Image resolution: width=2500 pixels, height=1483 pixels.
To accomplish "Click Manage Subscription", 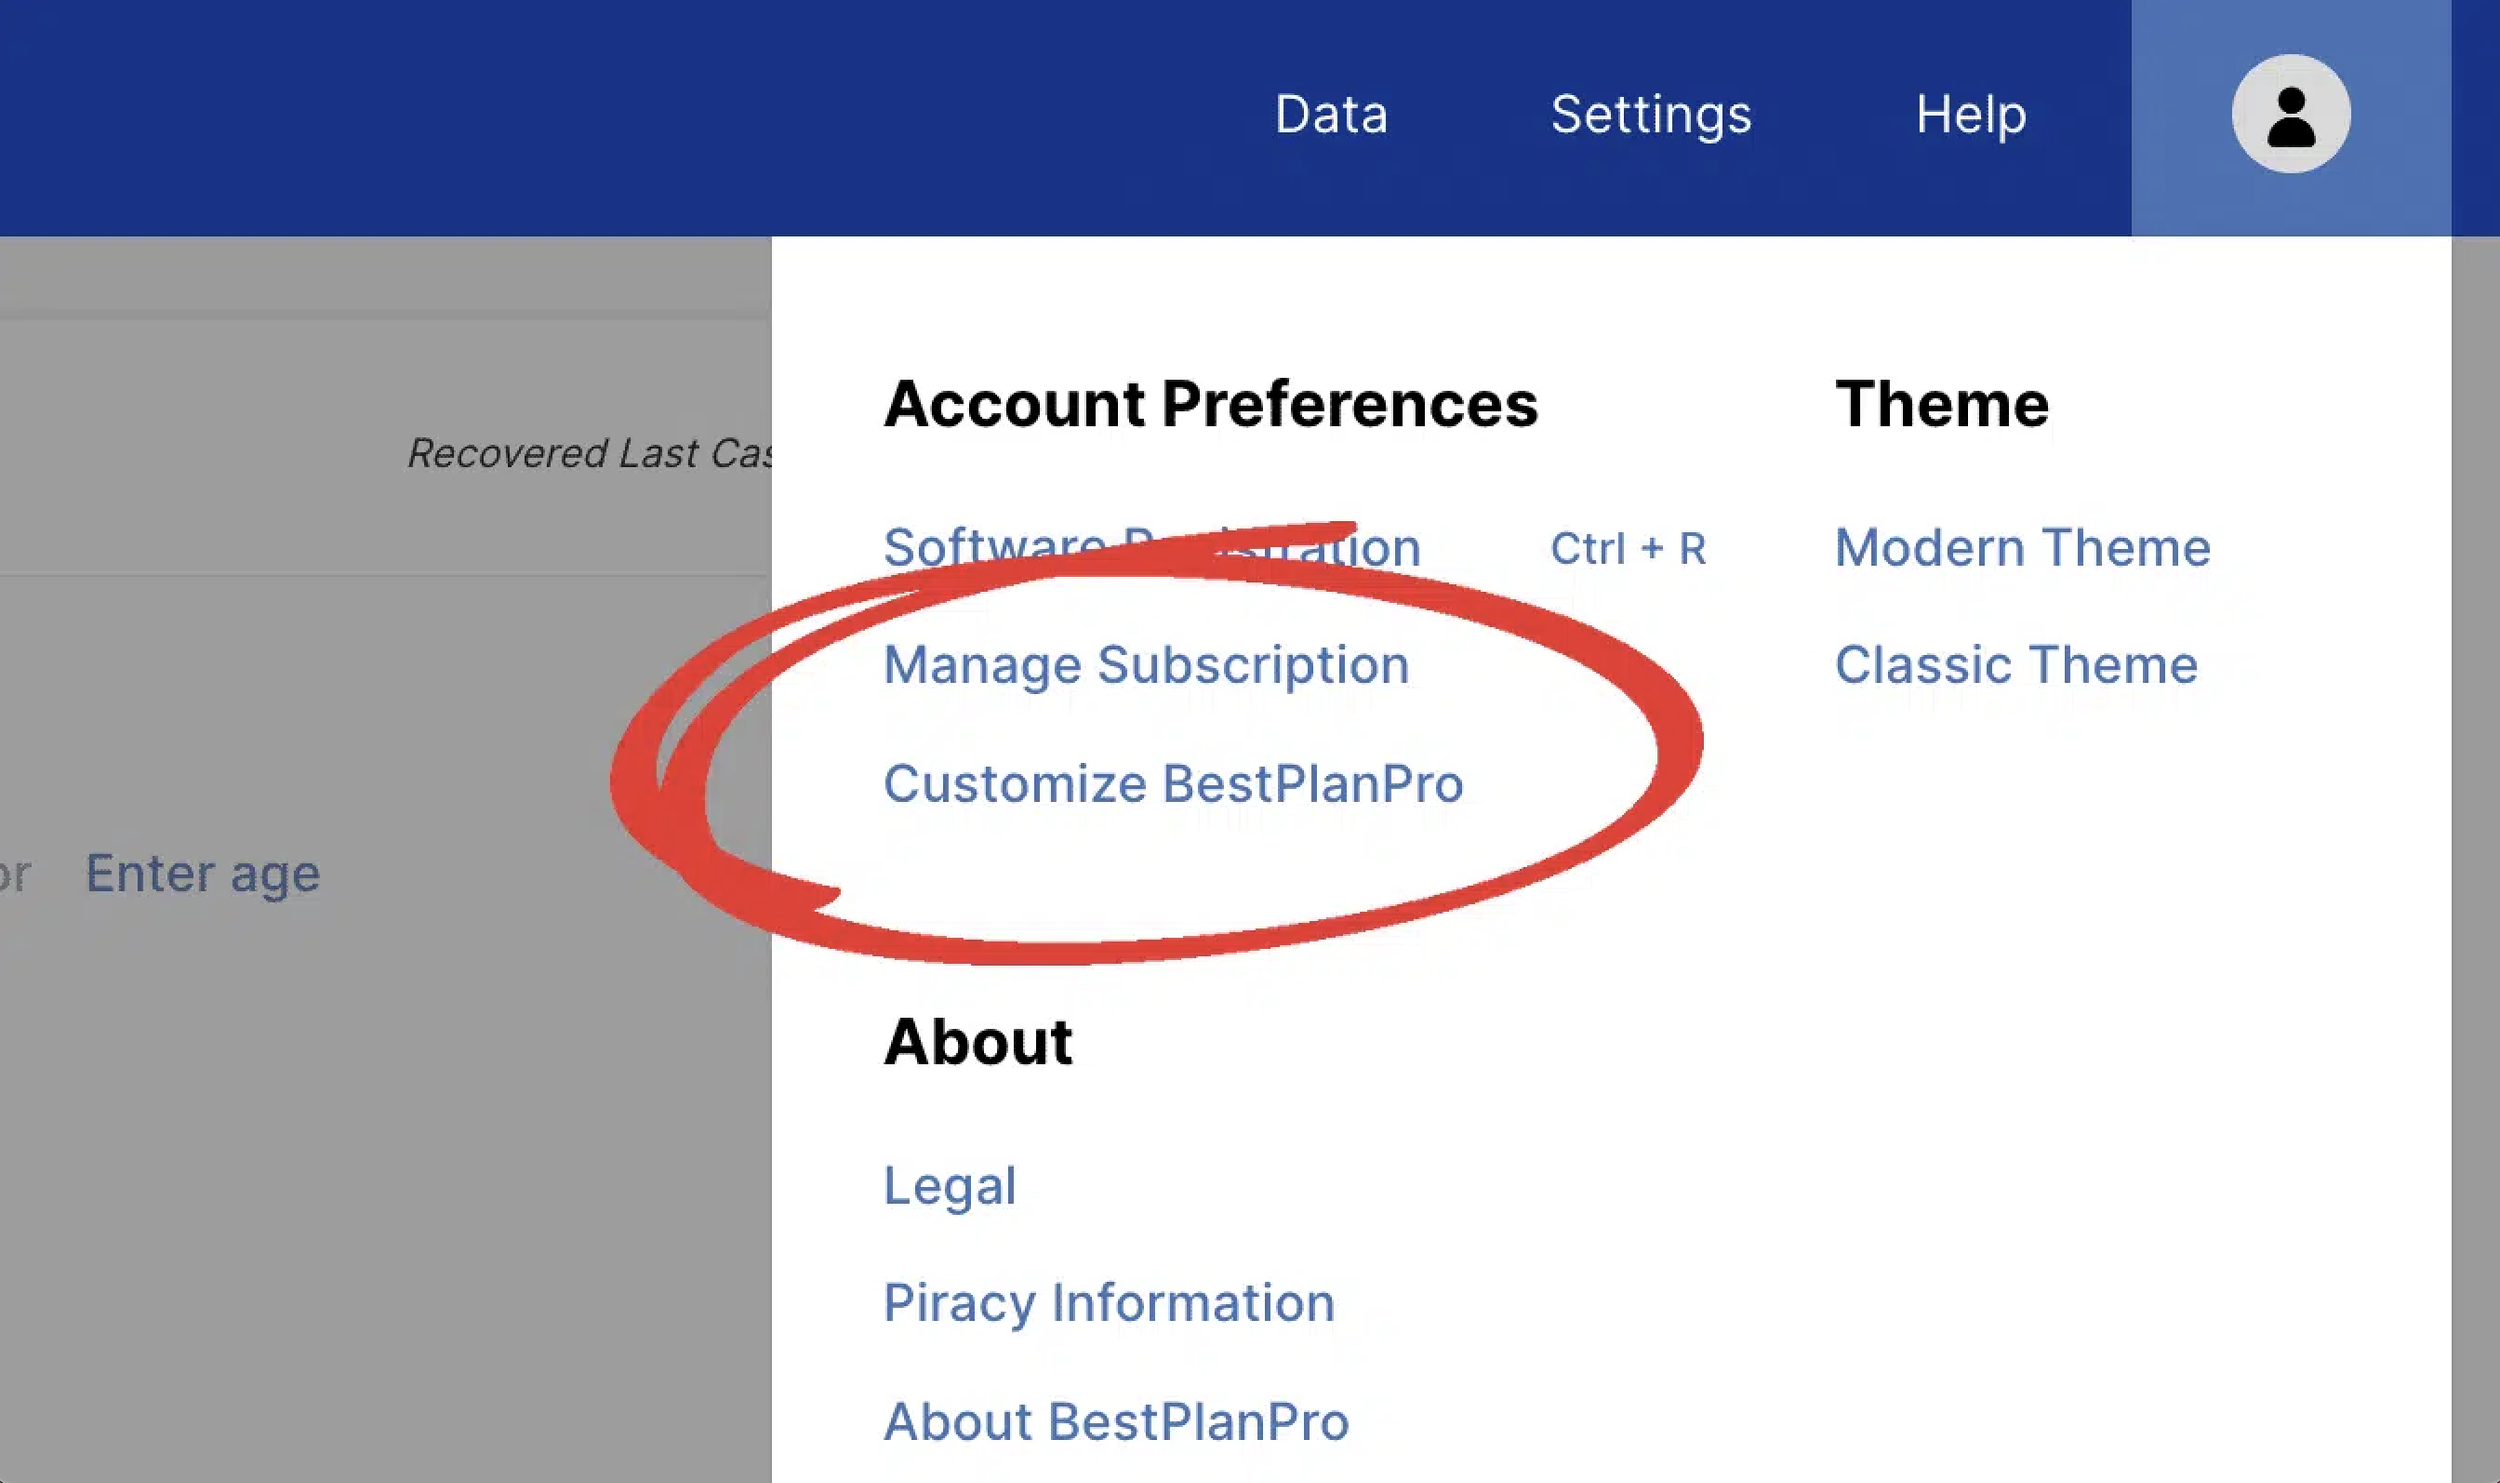I will click(1146, 665).
